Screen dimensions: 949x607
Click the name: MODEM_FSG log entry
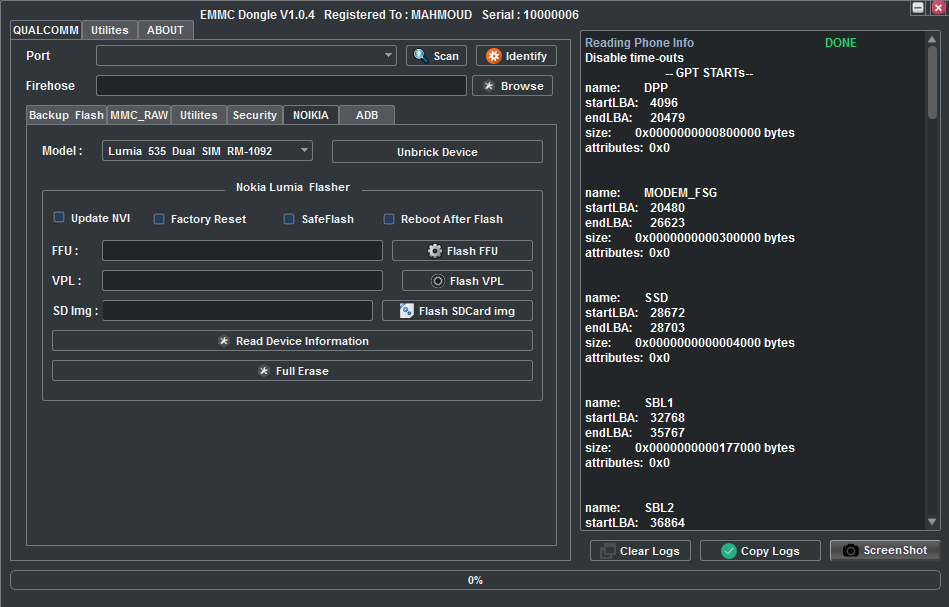tap(651, 192)
